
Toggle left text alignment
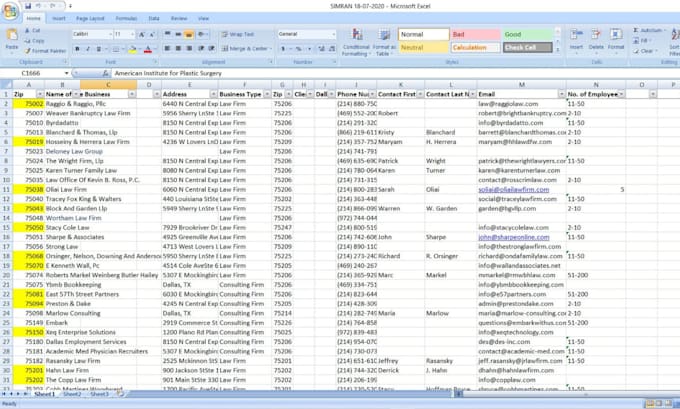point(167,49)
